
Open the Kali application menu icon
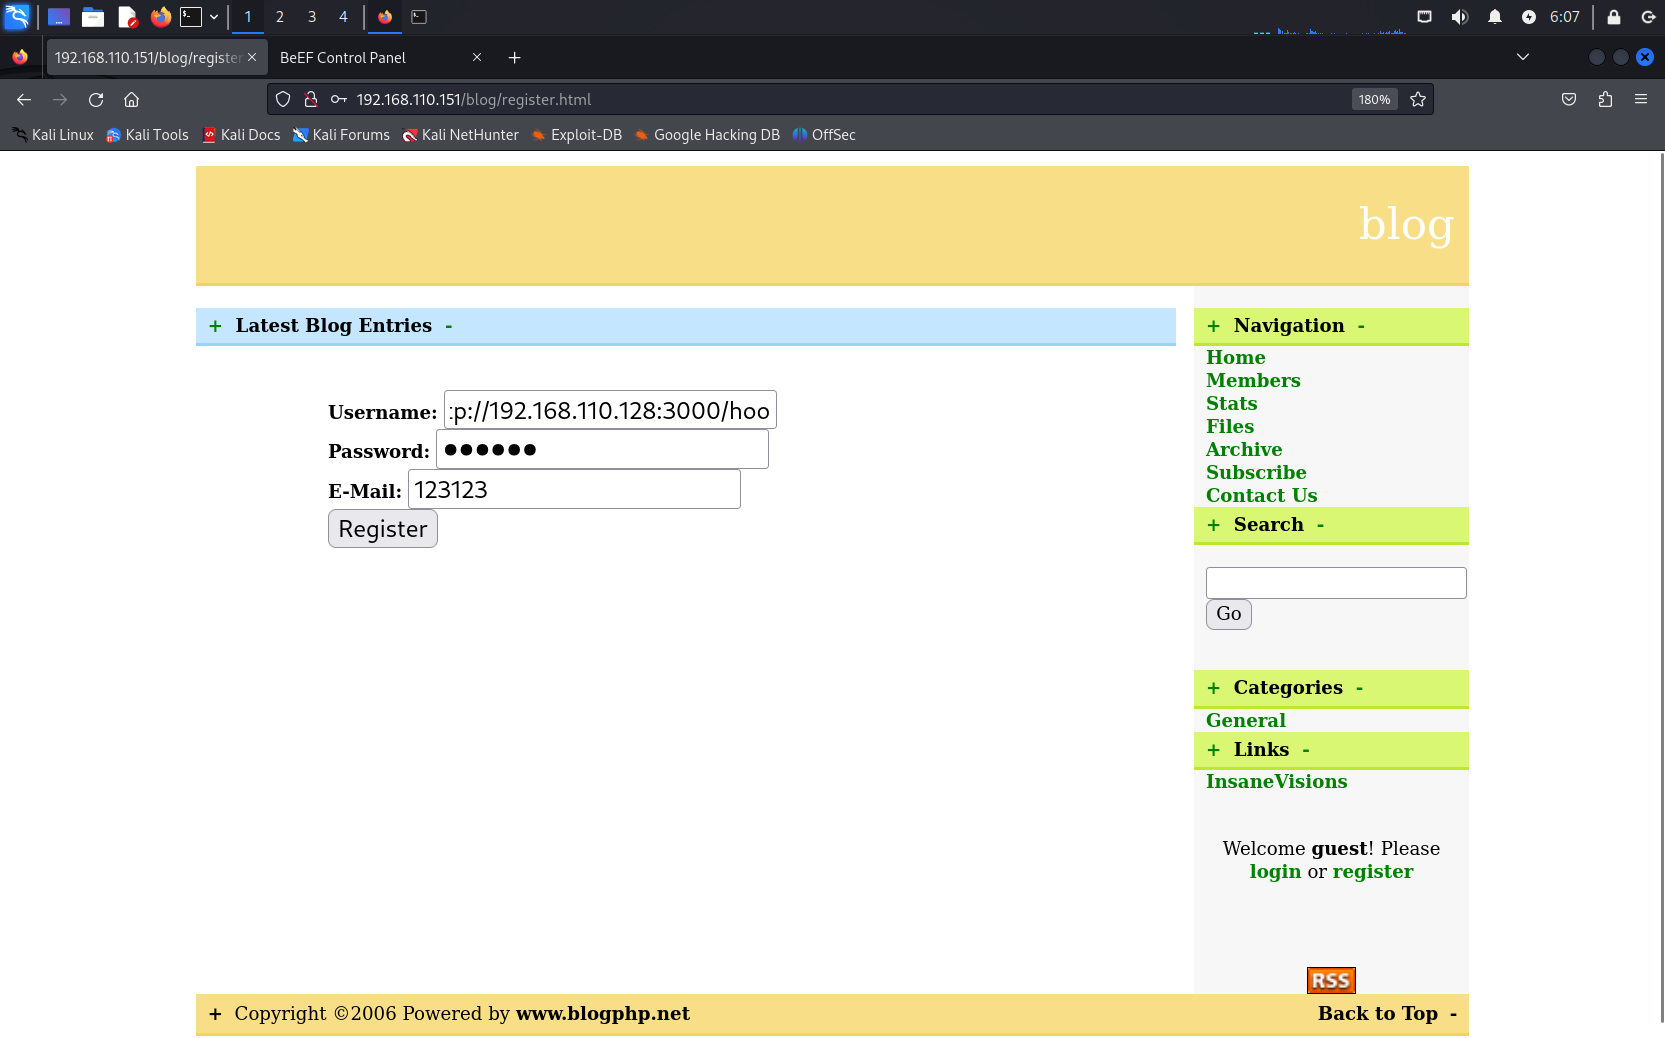[x=17, y=17]
